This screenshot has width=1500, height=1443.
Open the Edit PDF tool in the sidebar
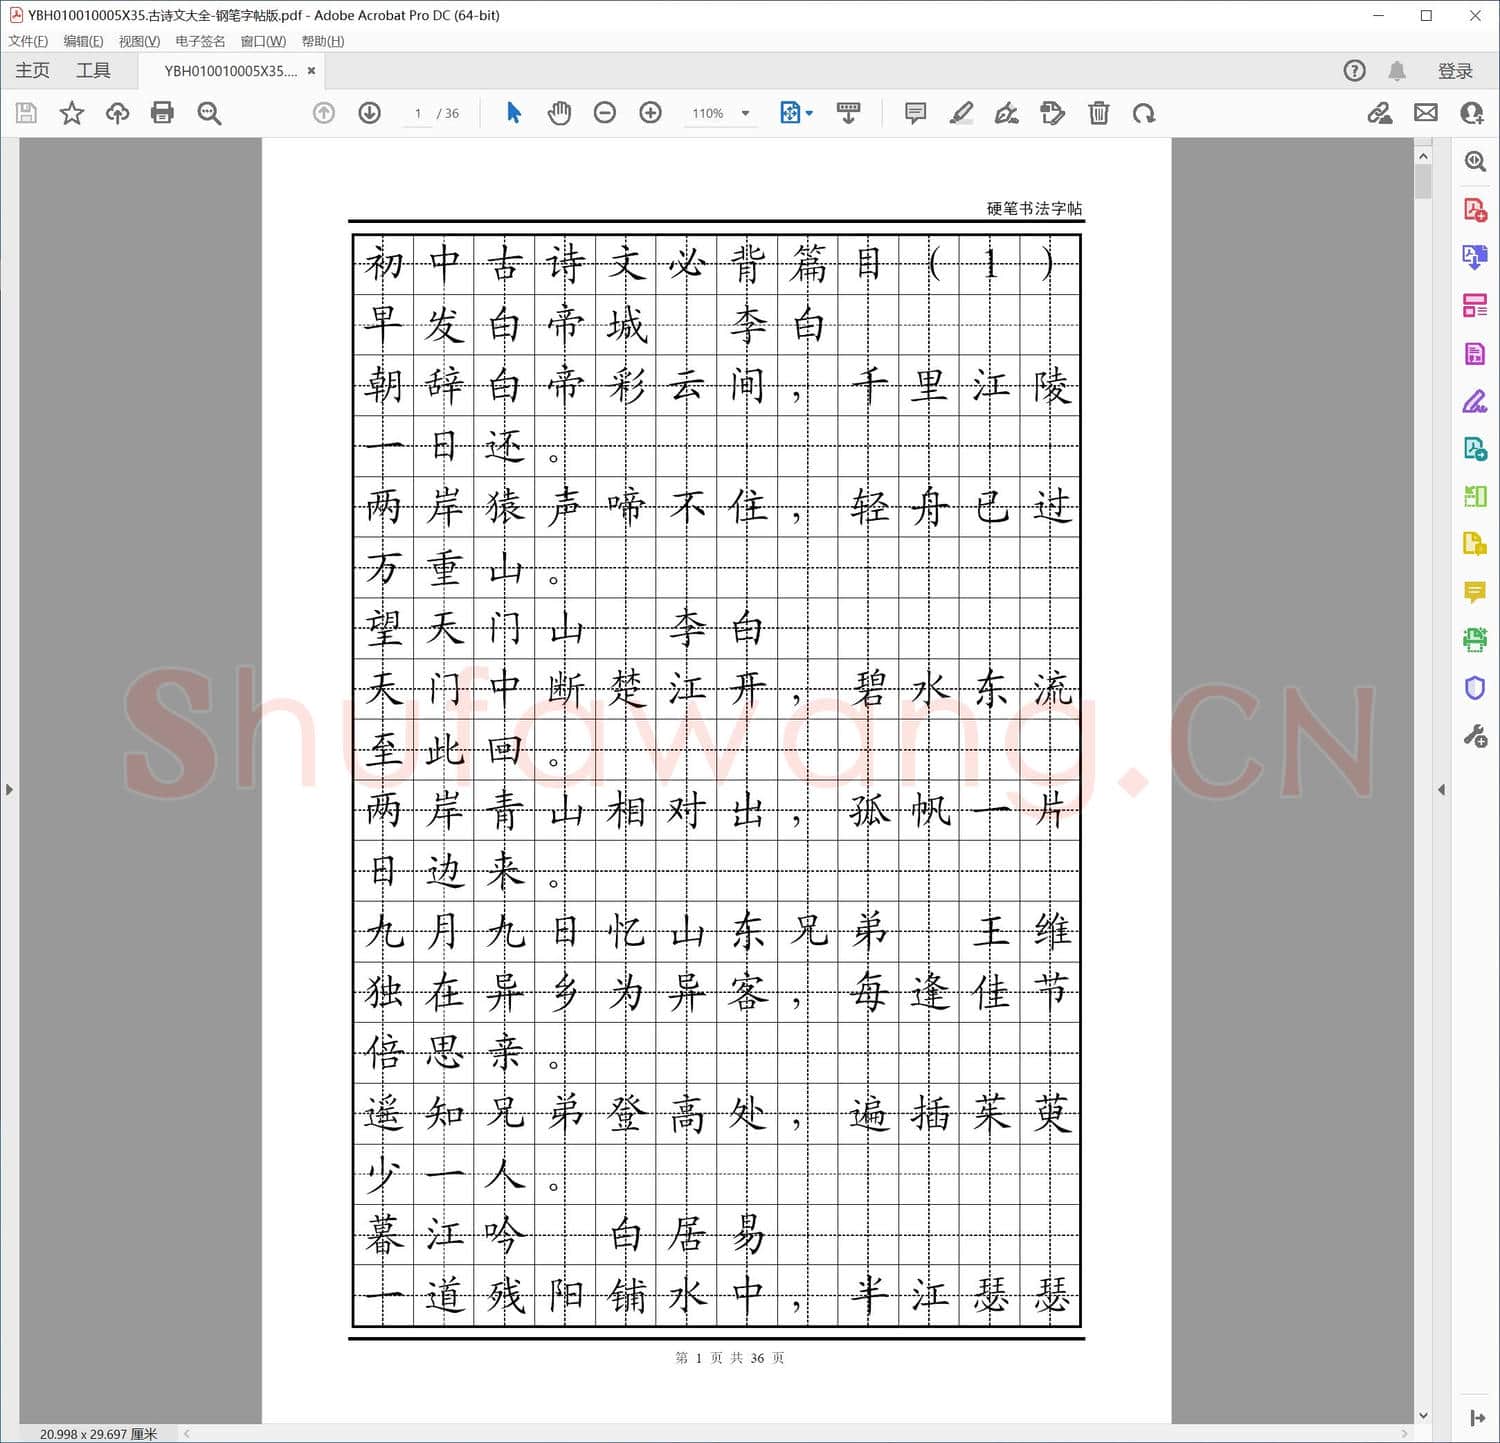pyautogui.click(x=1475, y=353)
